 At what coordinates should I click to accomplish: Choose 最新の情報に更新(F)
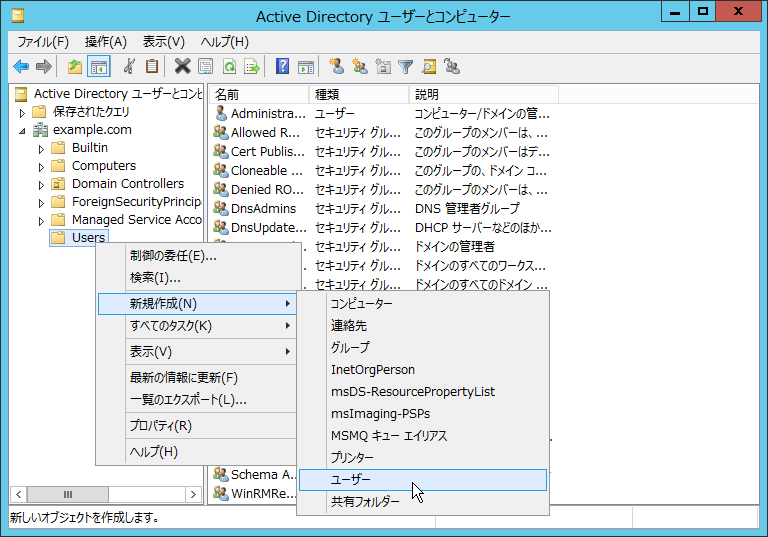pyautogui.click(x=197, y=377)
